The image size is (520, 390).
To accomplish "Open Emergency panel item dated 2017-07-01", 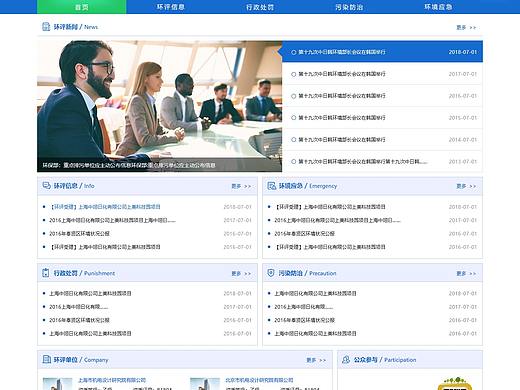I will [x=337, y=220].
